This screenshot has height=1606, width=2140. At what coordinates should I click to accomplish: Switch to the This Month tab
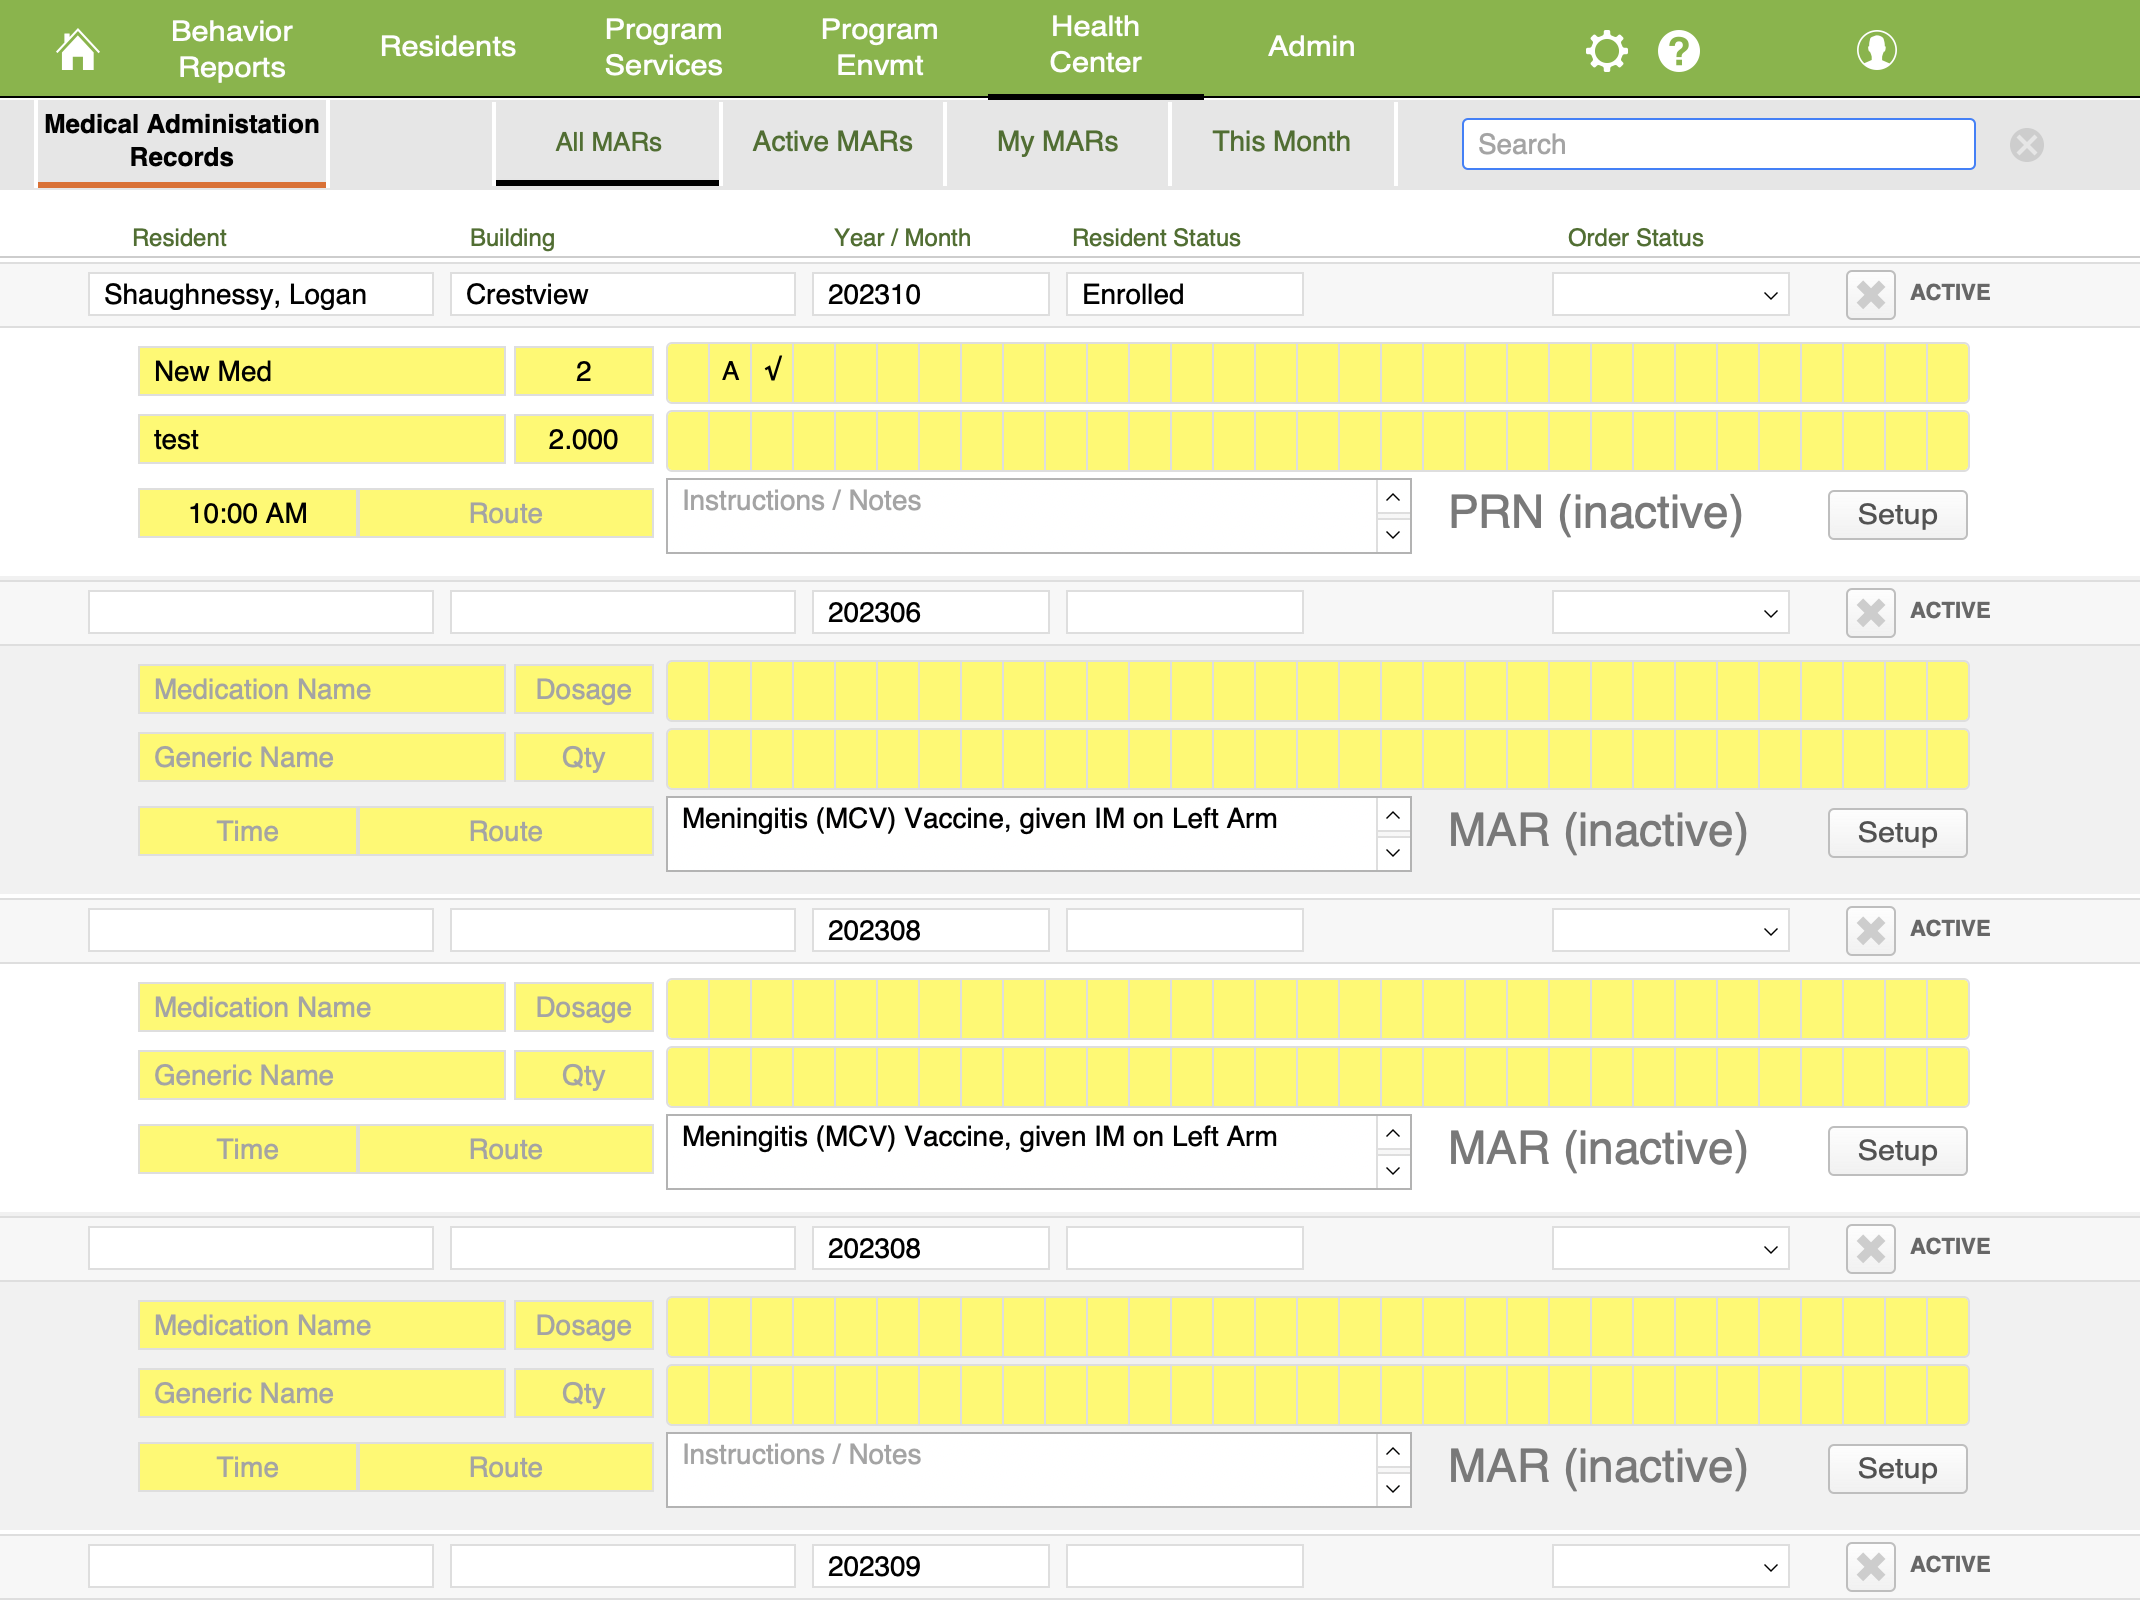1282,142
